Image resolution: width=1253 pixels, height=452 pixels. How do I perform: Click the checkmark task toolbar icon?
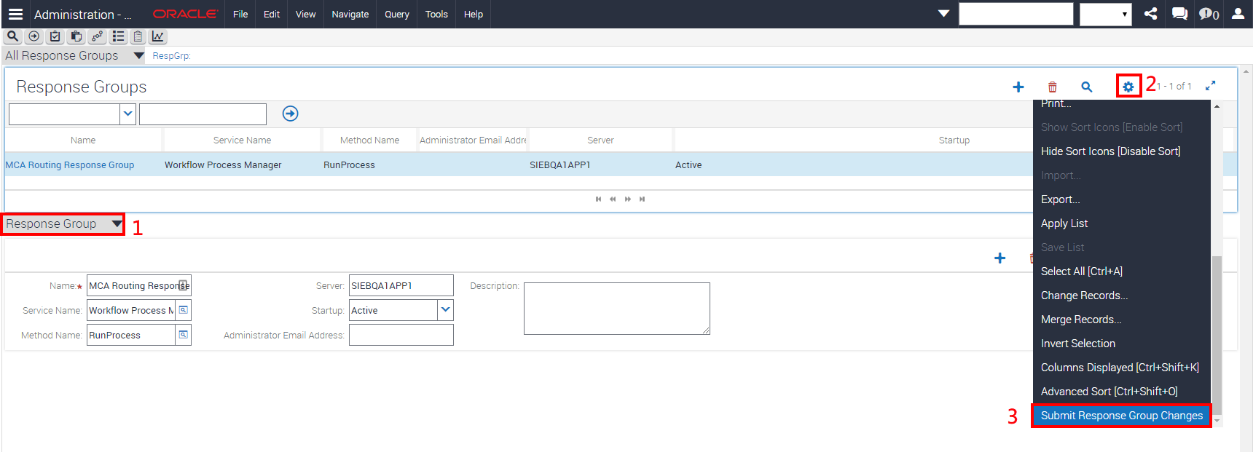click(x=55, y=36)
